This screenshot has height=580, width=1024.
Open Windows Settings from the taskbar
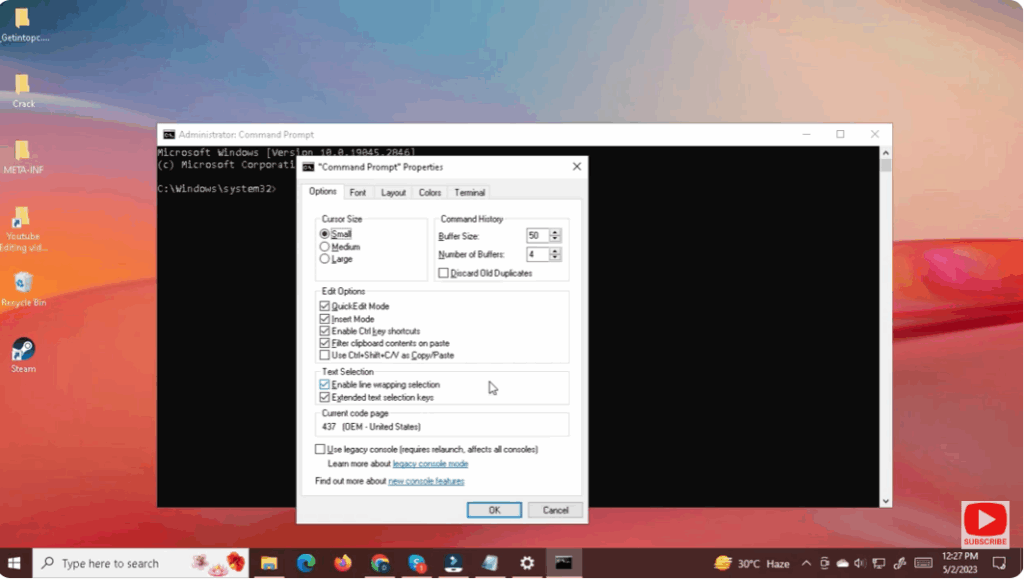(526, 563)
